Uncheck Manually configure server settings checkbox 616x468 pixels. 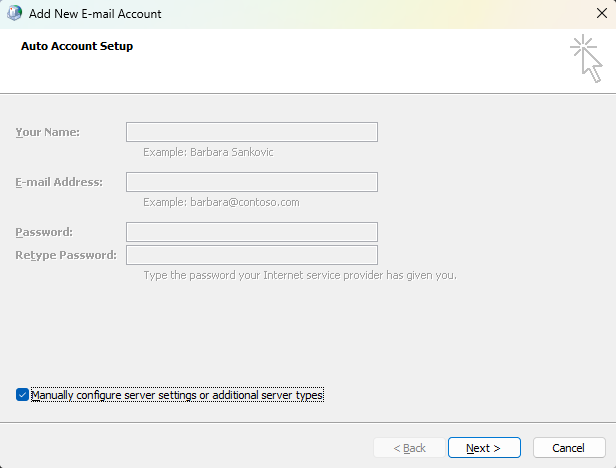point(22,395)
